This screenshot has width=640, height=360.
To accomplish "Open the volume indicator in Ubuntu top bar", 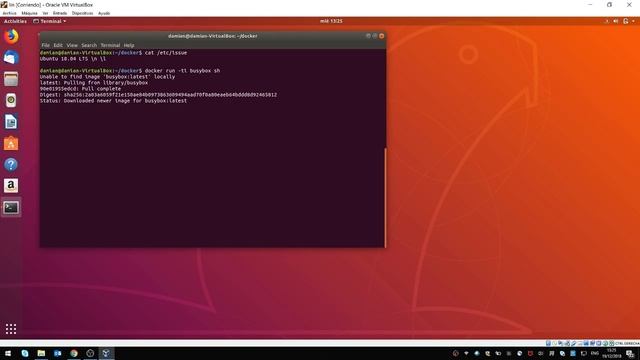I will [x=616, y=21].
